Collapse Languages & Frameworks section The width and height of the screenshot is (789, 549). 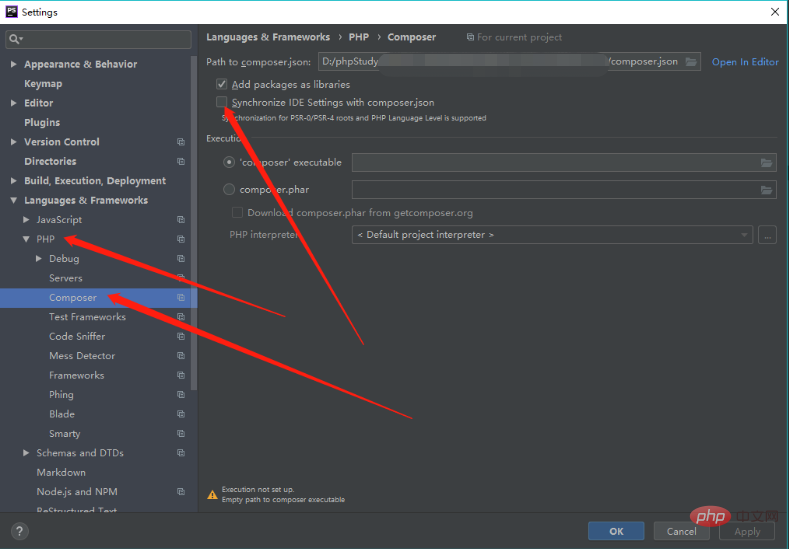[14, 200]
